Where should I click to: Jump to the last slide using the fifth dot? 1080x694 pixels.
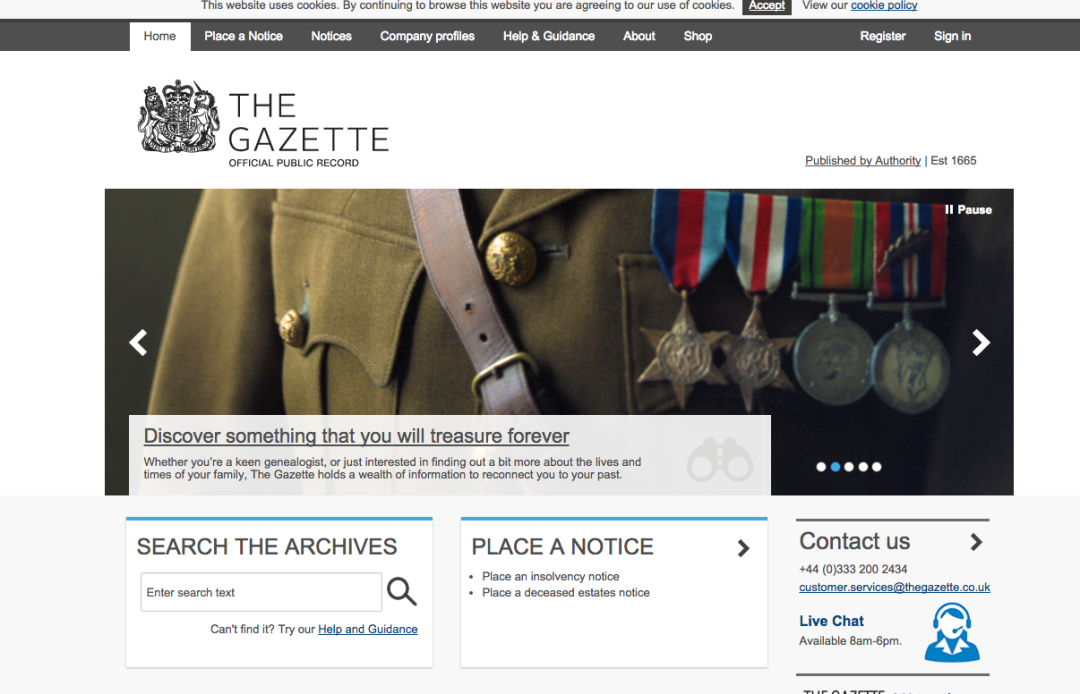pyautogui.click(x=877, y=466)
